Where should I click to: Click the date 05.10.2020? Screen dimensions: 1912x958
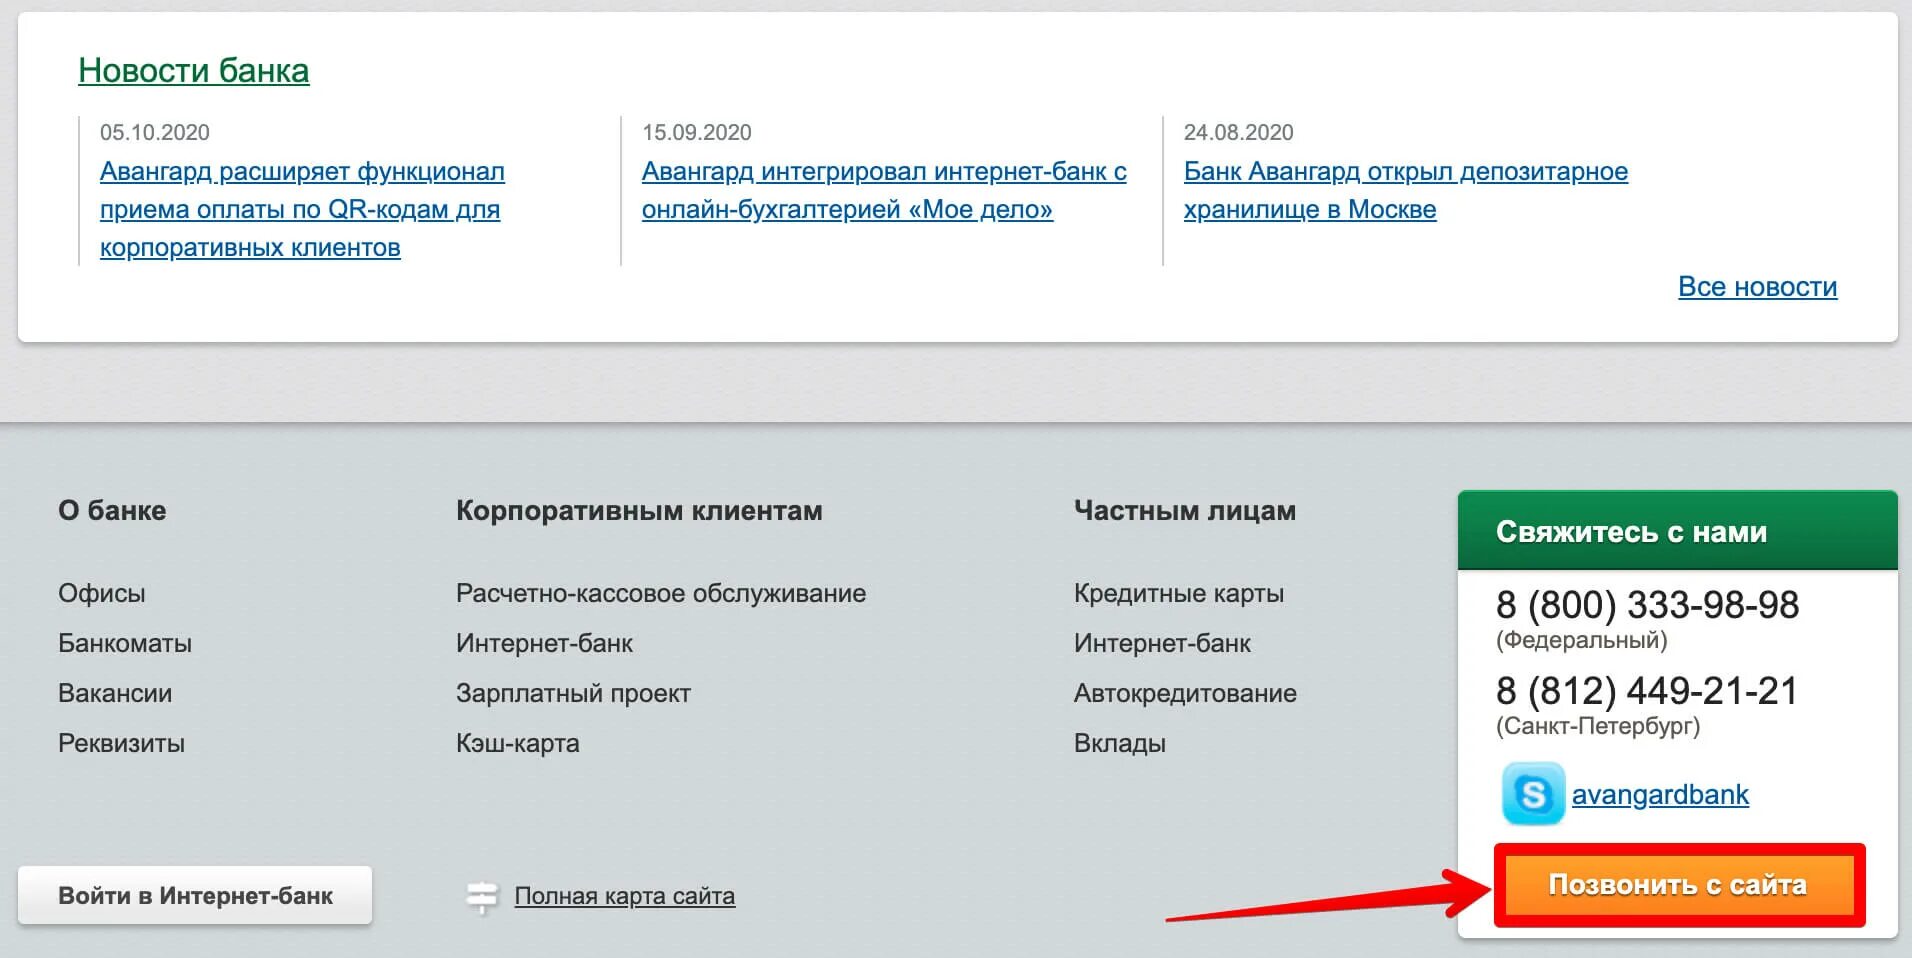tap(155, 132)
